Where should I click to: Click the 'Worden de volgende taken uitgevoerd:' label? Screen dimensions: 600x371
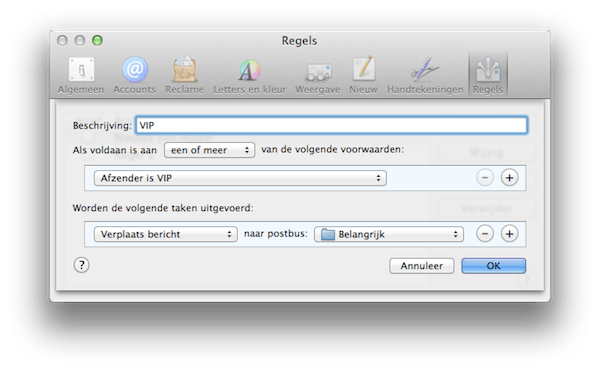pos(163,208)
